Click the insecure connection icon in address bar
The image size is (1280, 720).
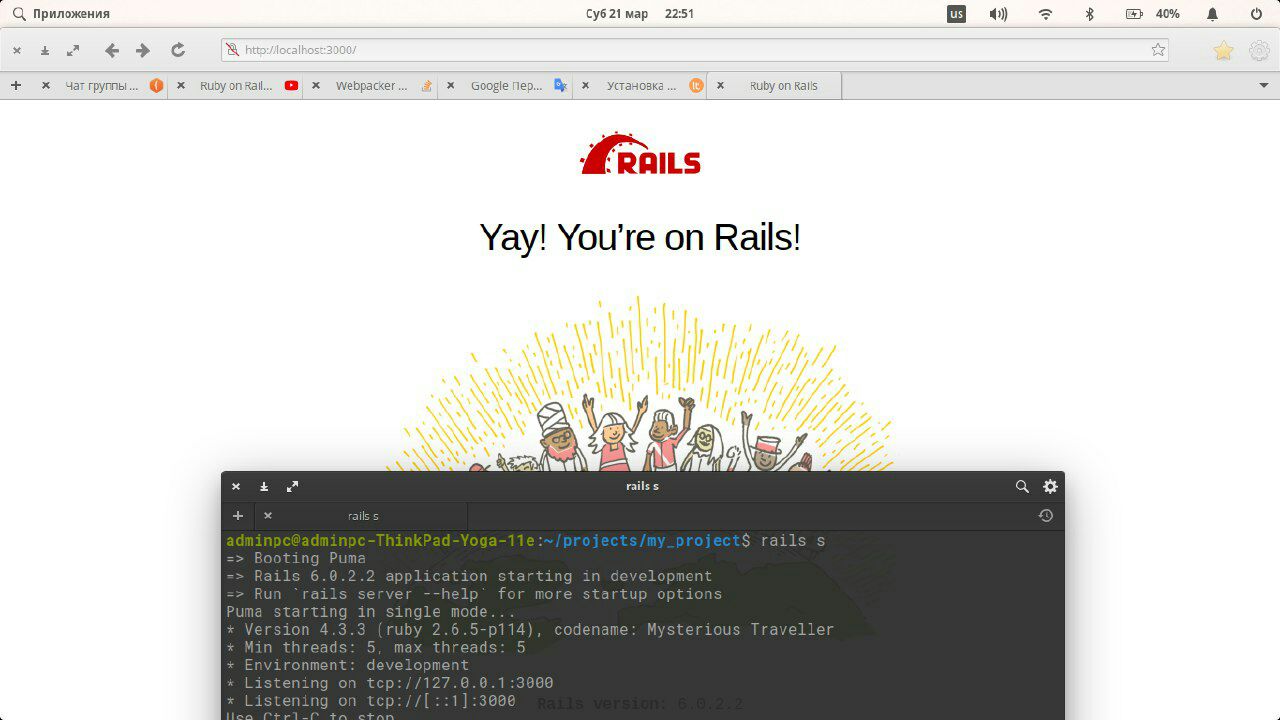(x=232, y=50)
